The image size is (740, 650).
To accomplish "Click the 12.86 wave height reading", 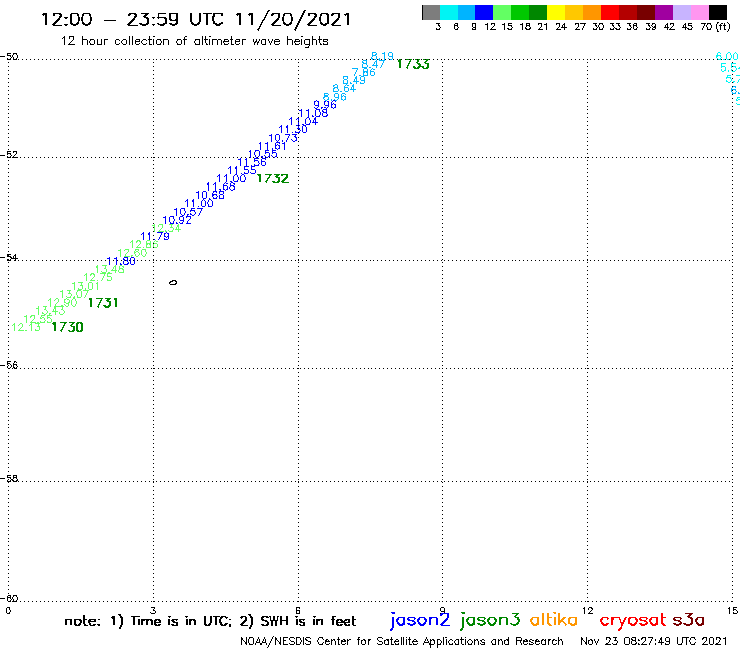I will pyautogui.click(x=144, y=245).
